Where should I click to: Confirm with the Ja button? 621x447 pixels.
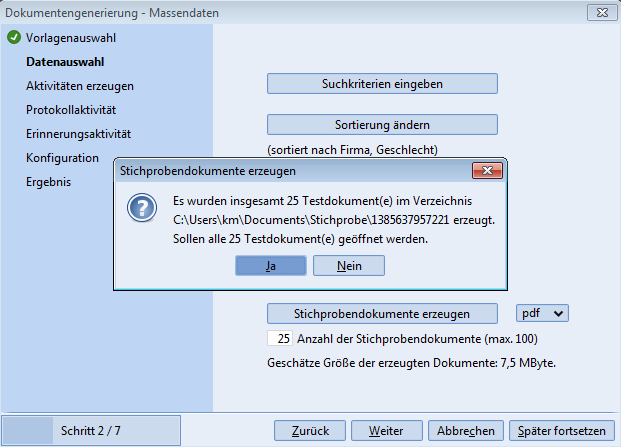click(x=271, y=265)
